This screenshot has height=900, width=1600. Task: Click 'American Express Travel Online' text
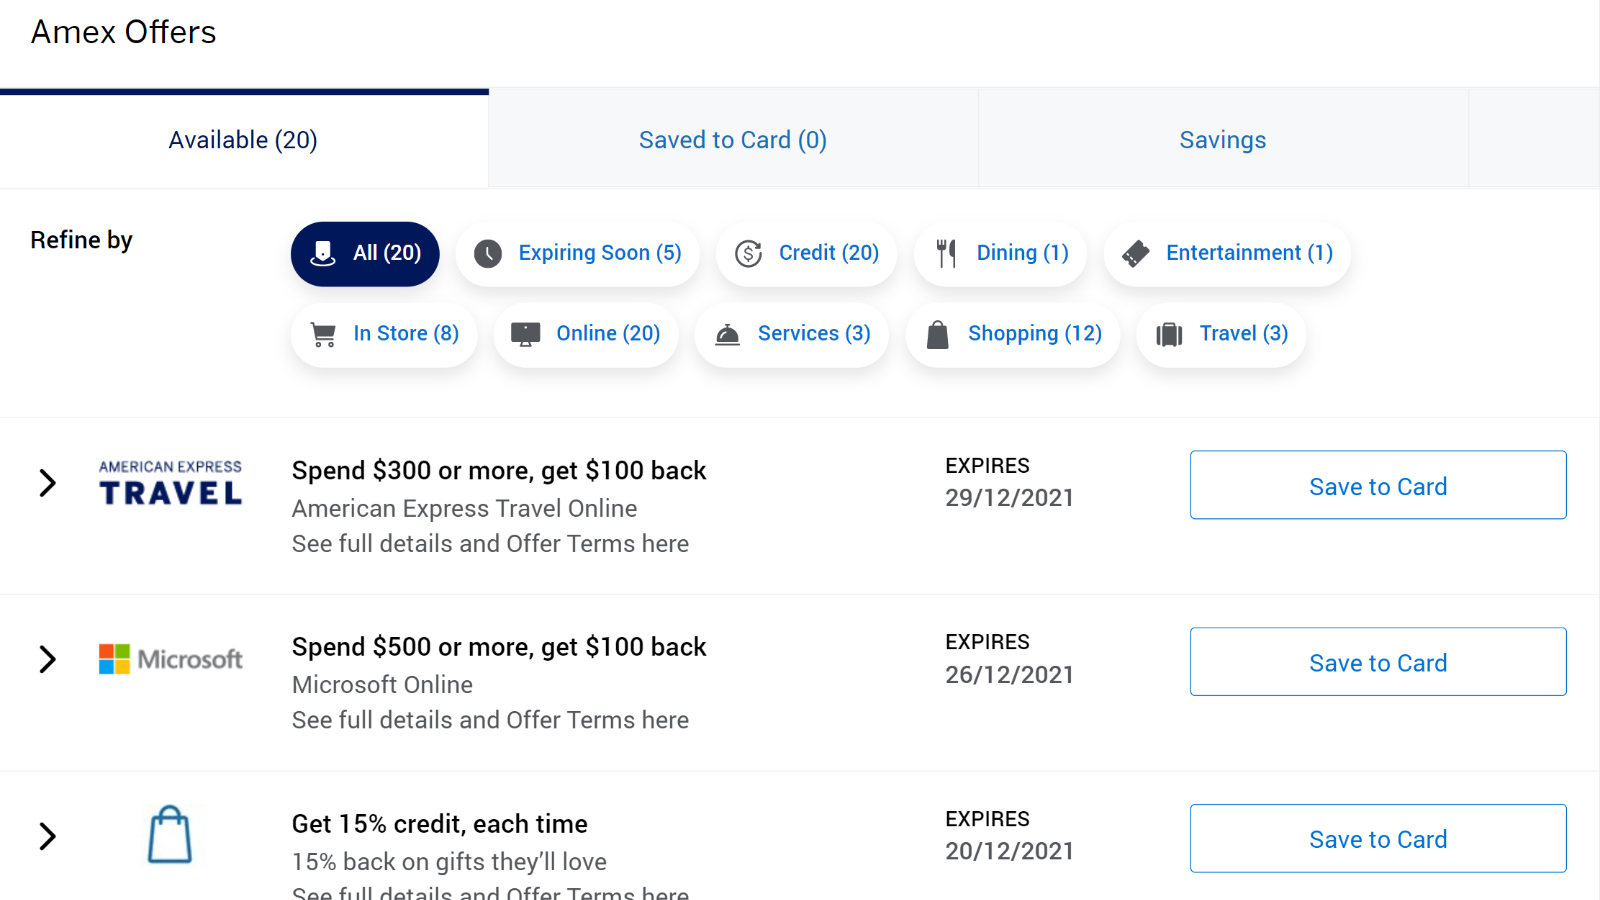coord(464,509)
